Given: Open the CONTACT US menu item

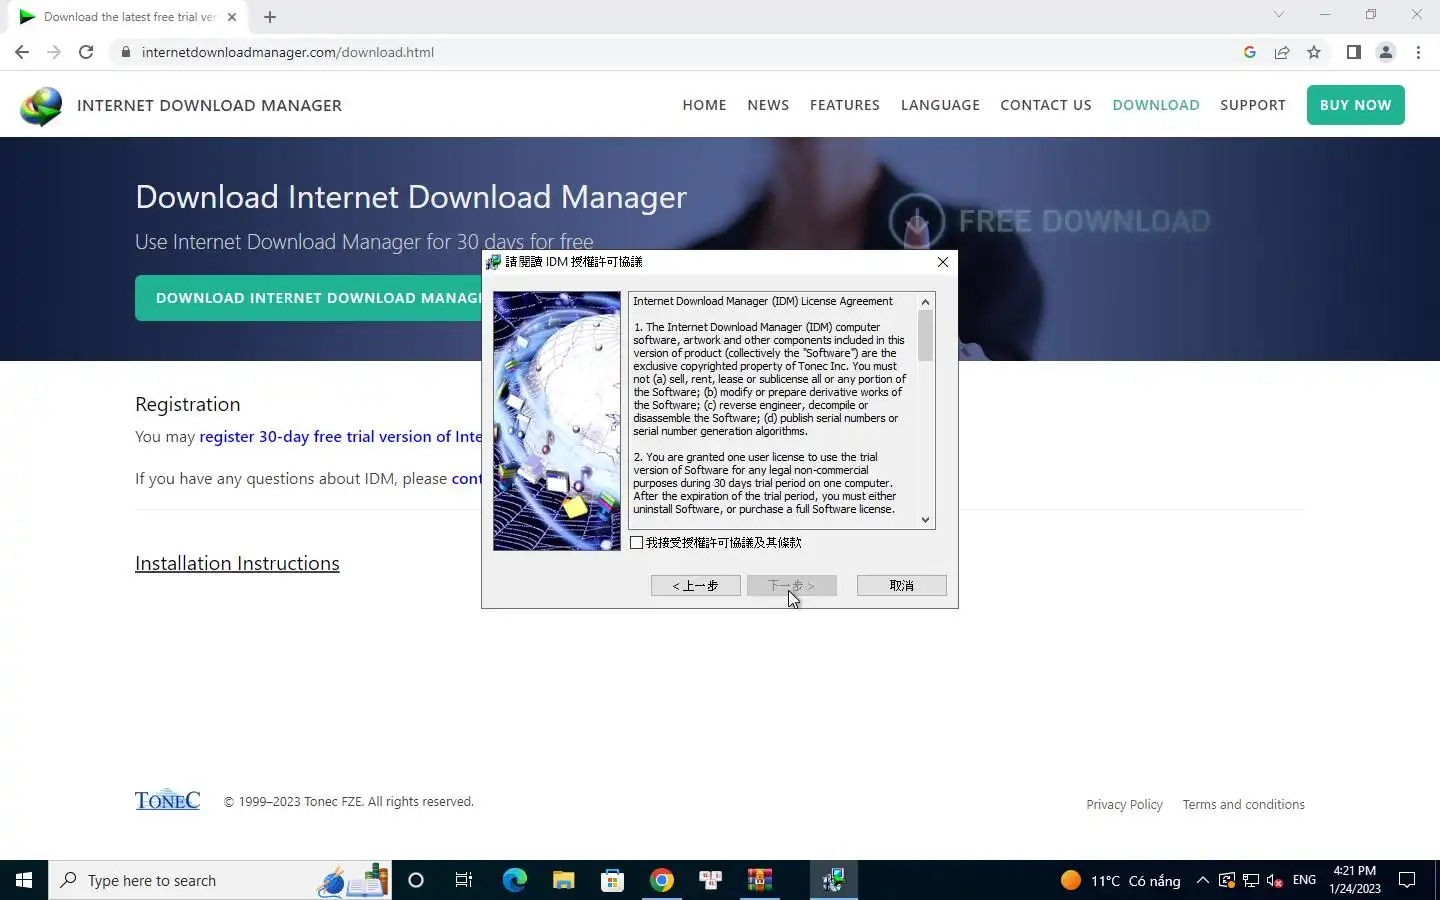Looking at the screenshot, I should [x=1046, y=105].
